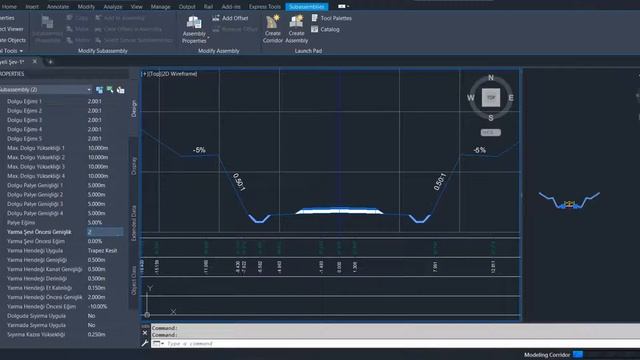This screenshot has height=360, width=640.
Task: Click the Modify Subassembly panel title
Action: point(103,51)
